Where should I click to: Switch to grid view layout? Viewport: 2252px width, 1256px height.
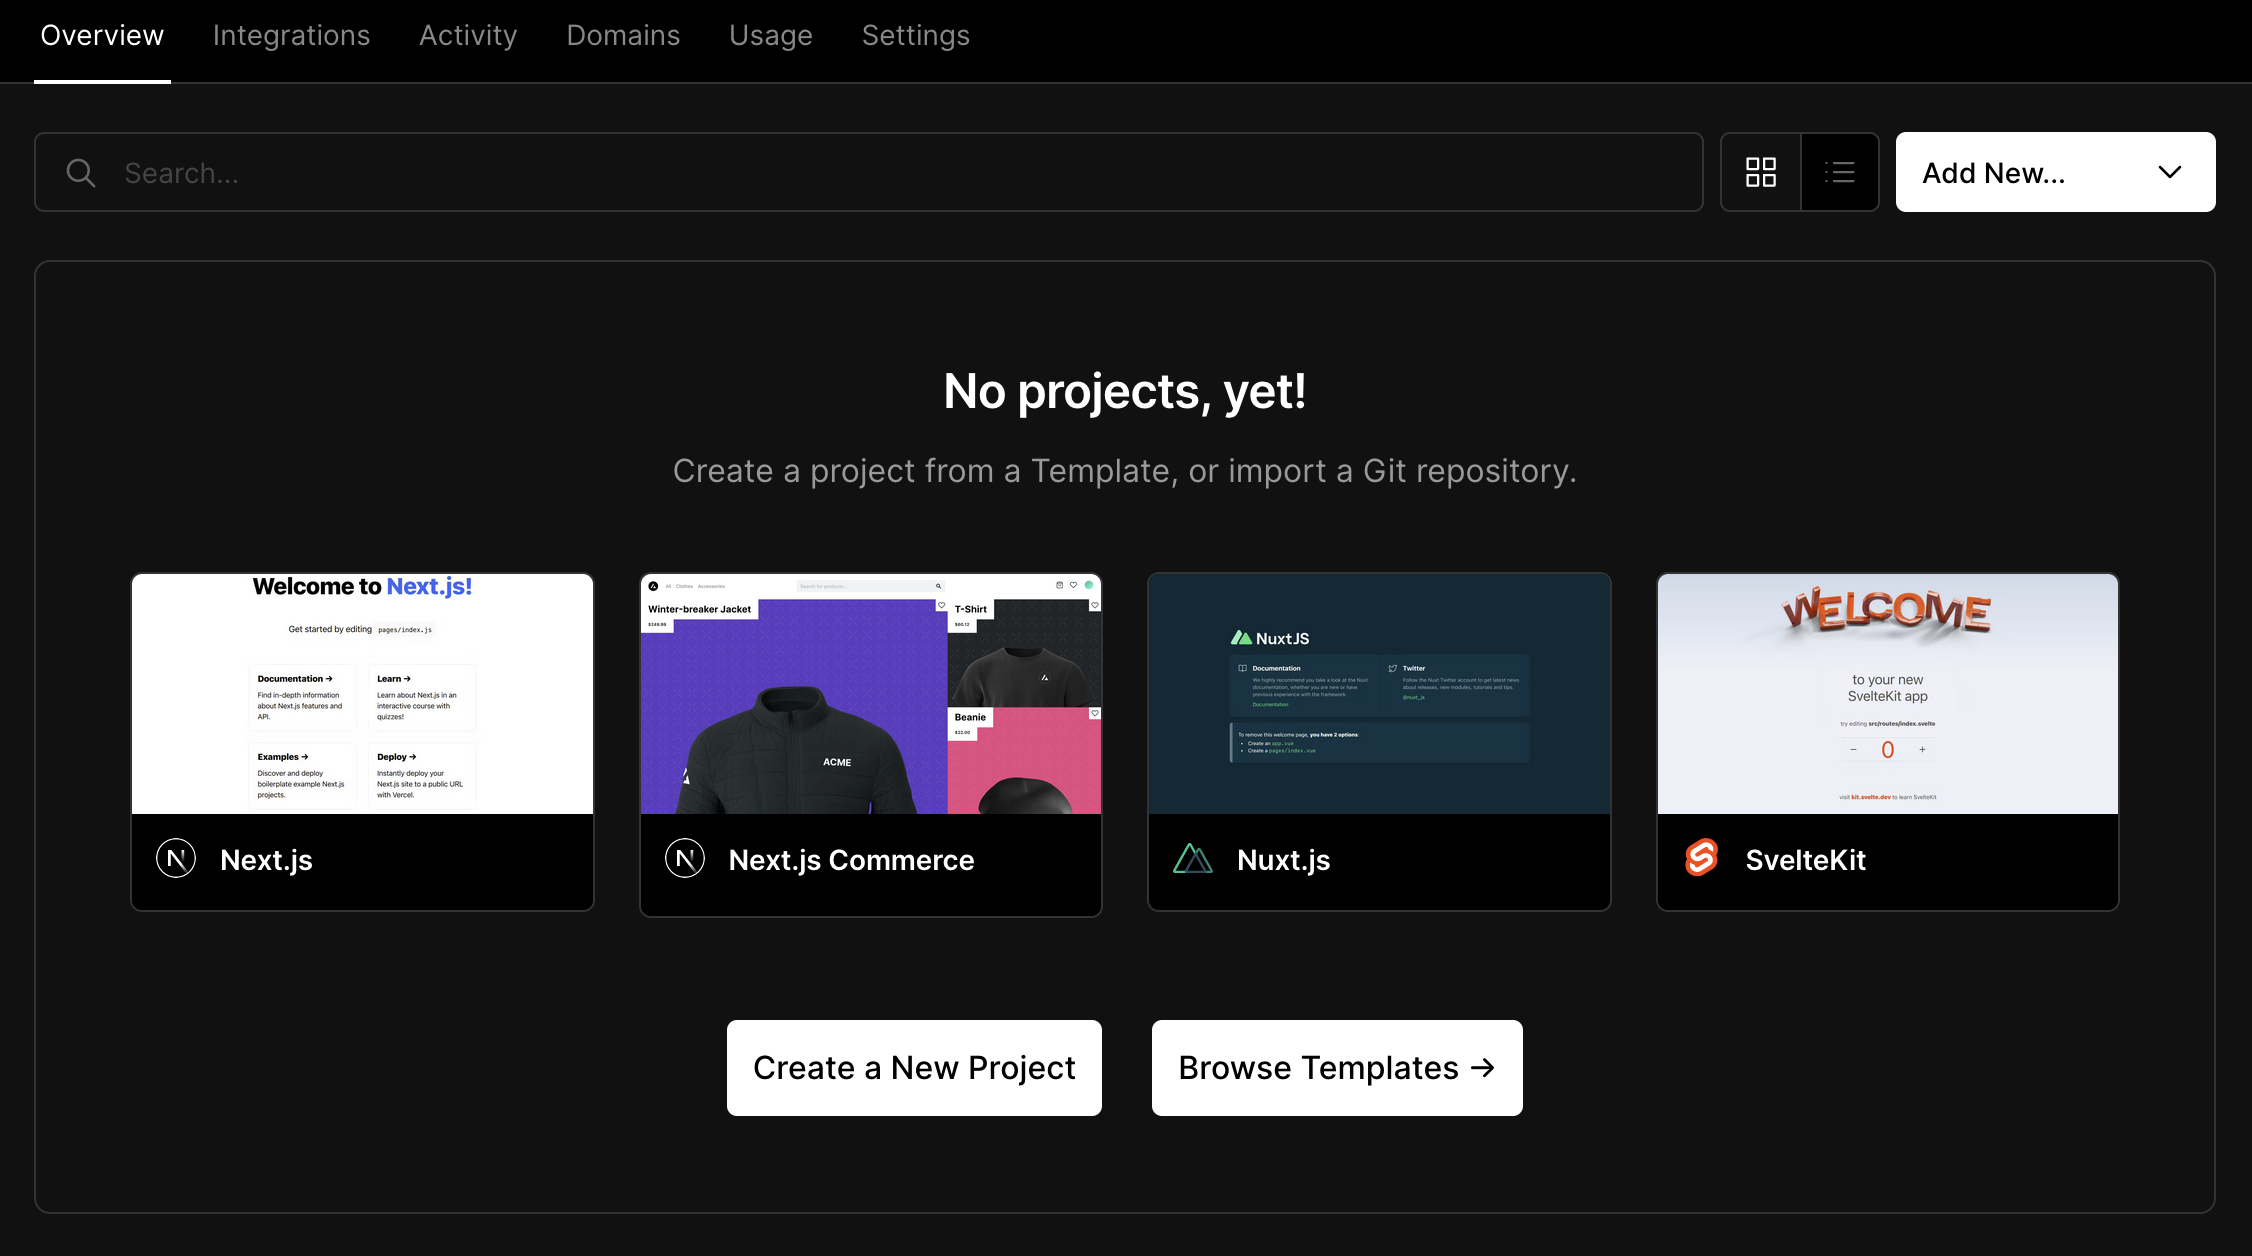pos(1760,172)
